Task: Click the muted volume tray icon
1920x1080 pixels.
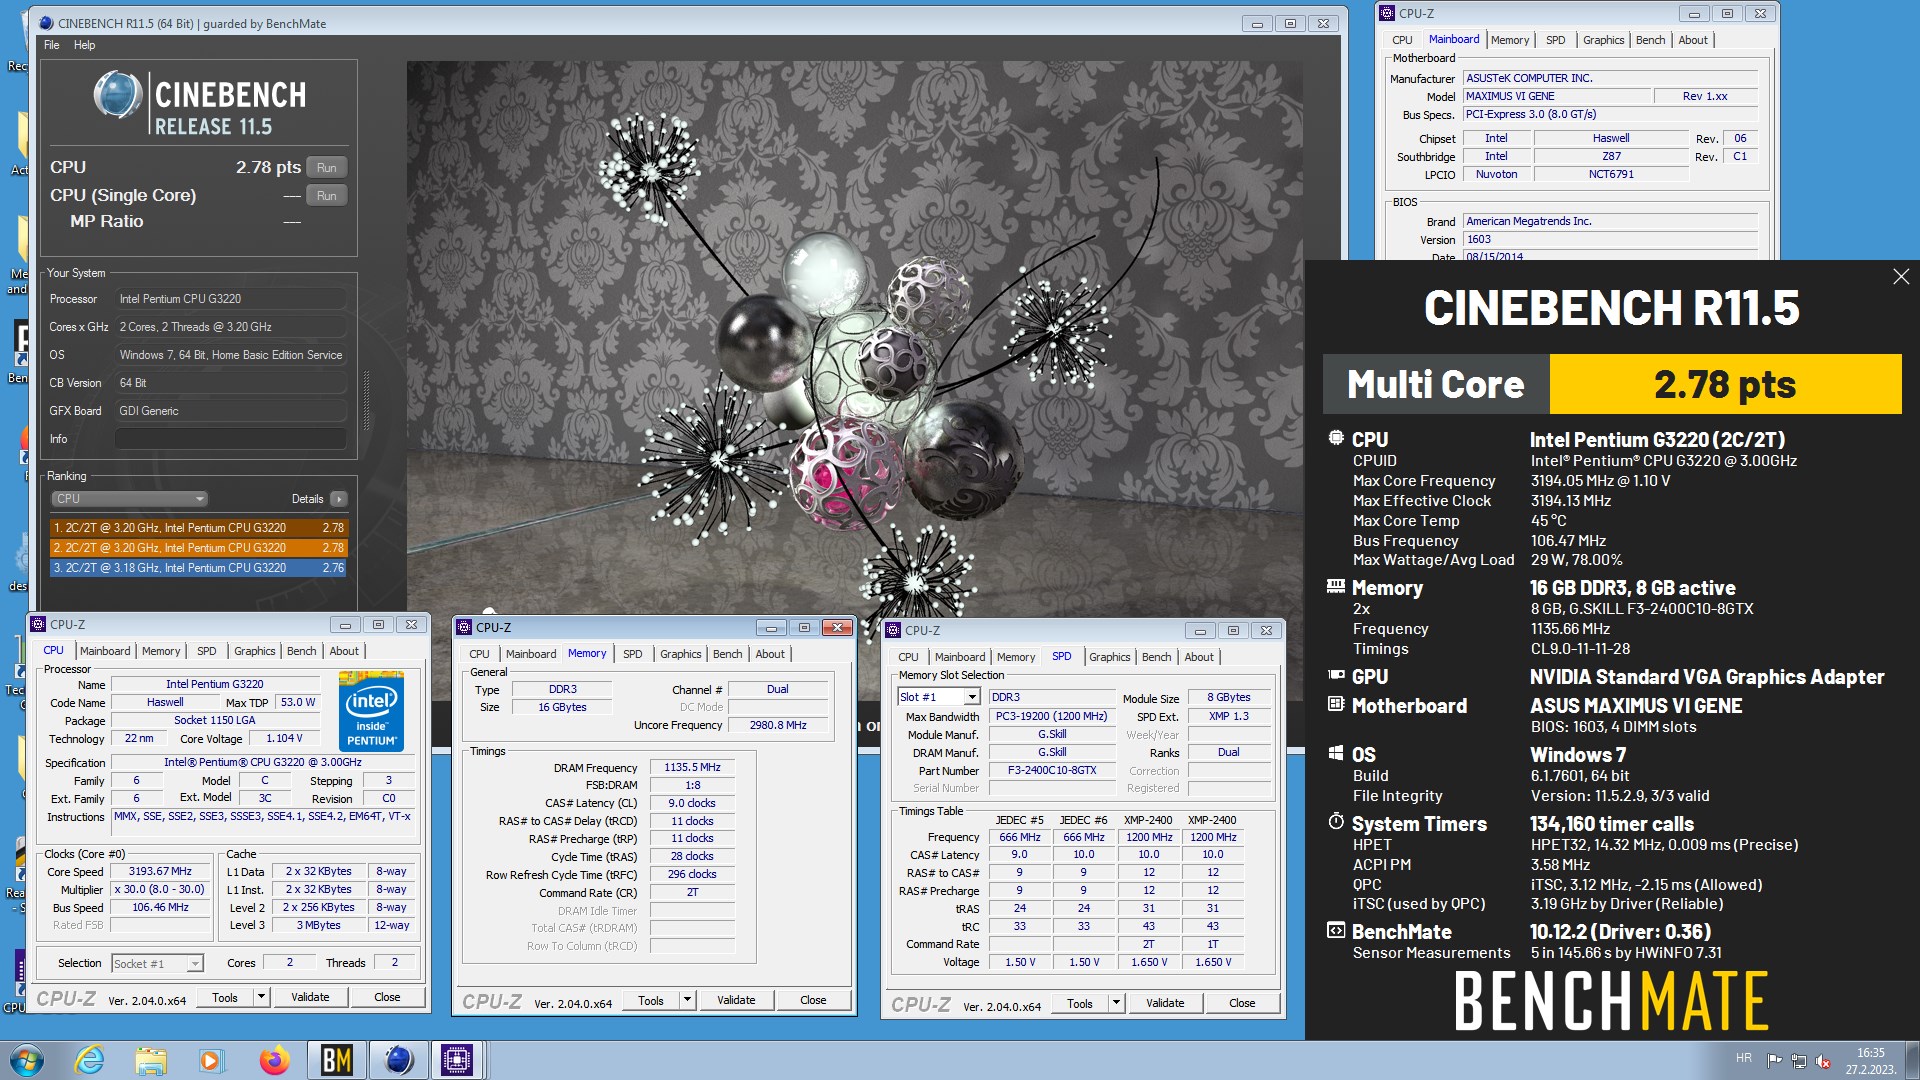Action: coord(1823,1061)
